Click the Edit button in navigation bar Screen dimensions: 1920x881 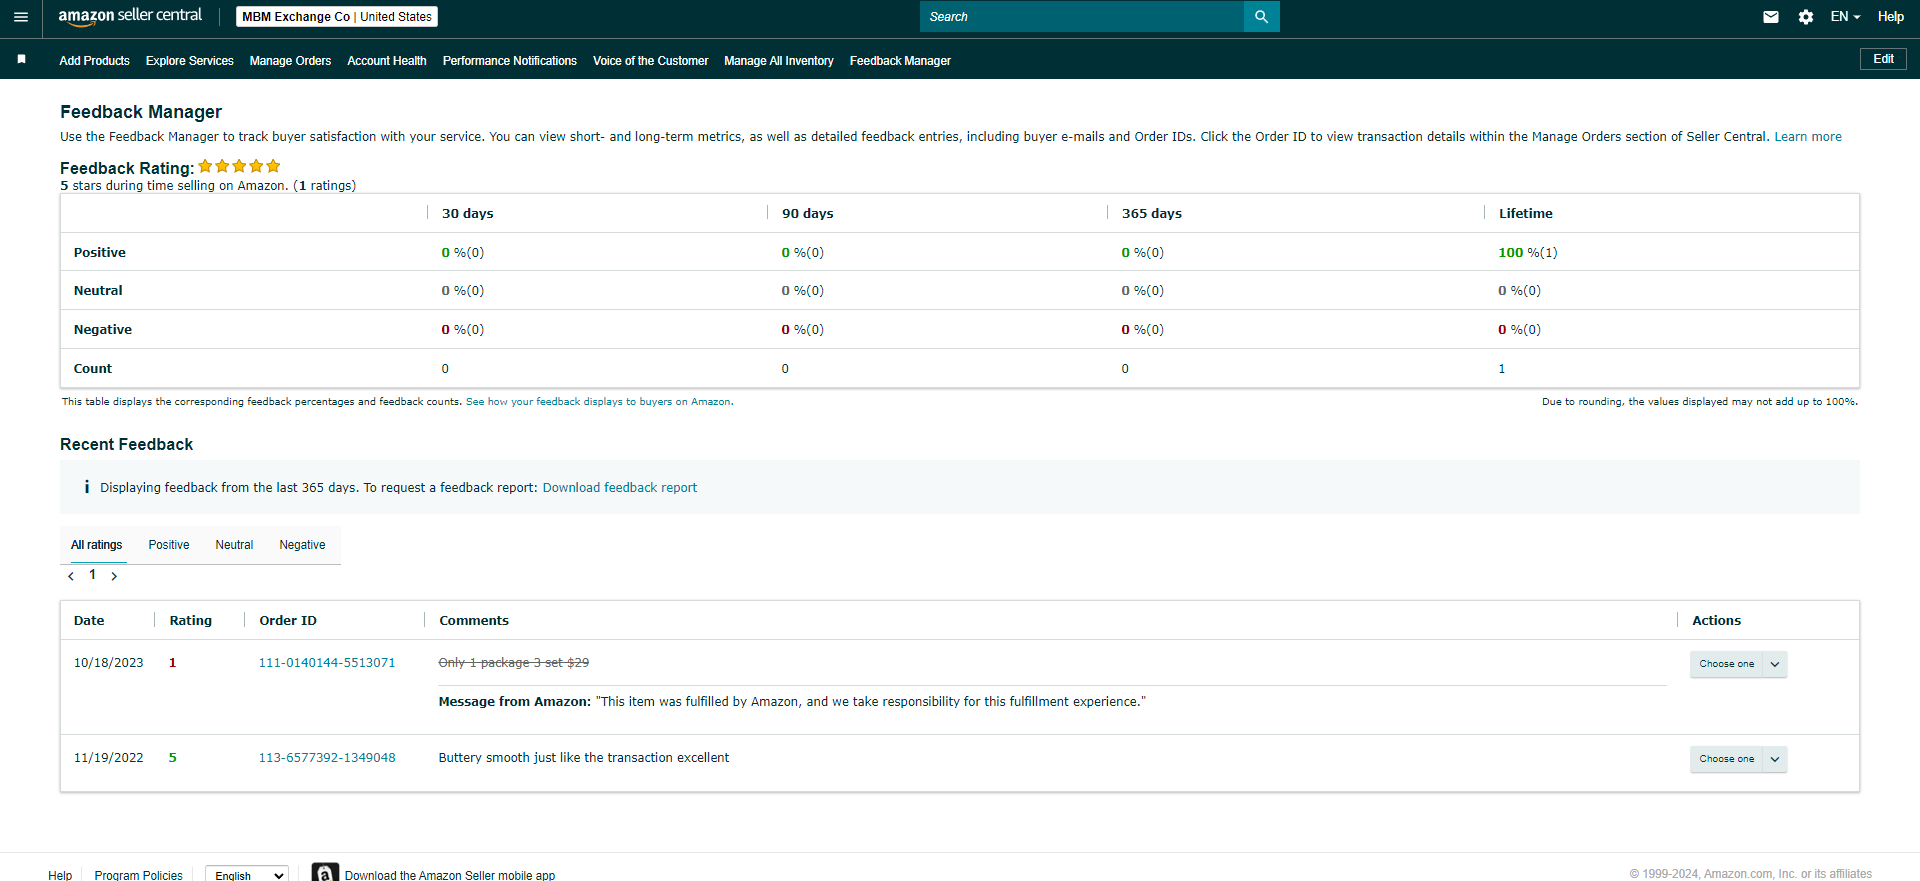coord(1883,59)
